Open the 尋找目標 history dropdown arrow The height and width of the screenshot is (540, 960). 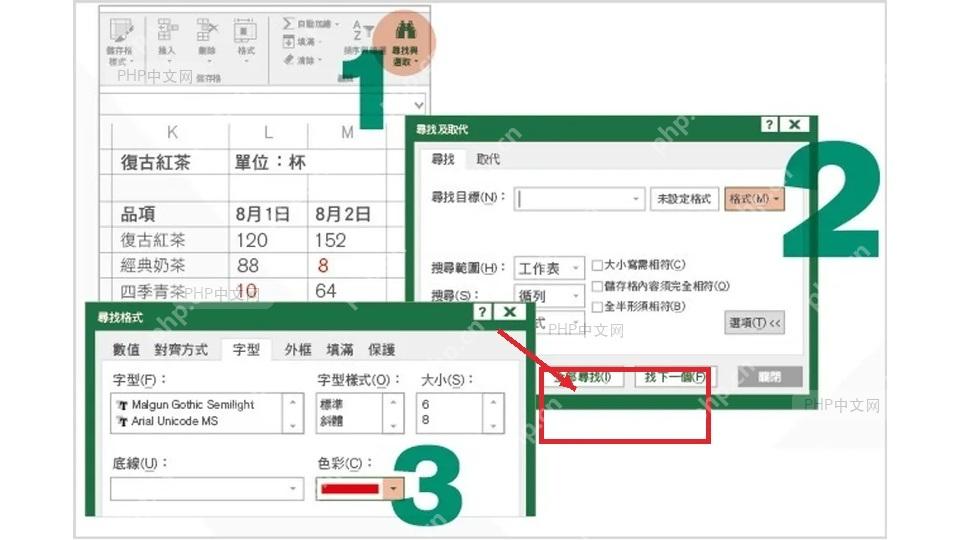636,199
